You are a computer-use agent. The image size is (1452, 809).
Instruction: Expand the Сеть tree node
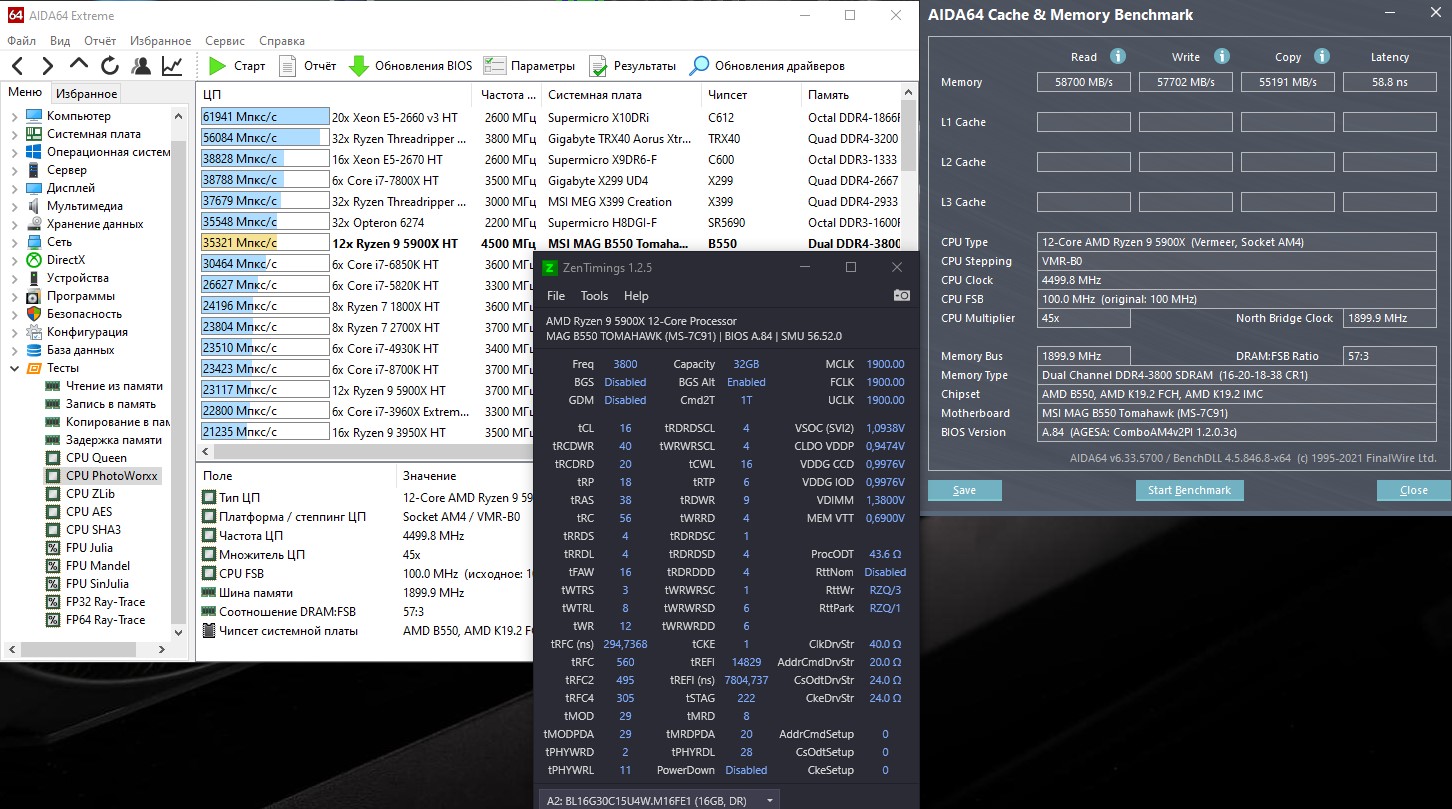[x=15, y=242]
